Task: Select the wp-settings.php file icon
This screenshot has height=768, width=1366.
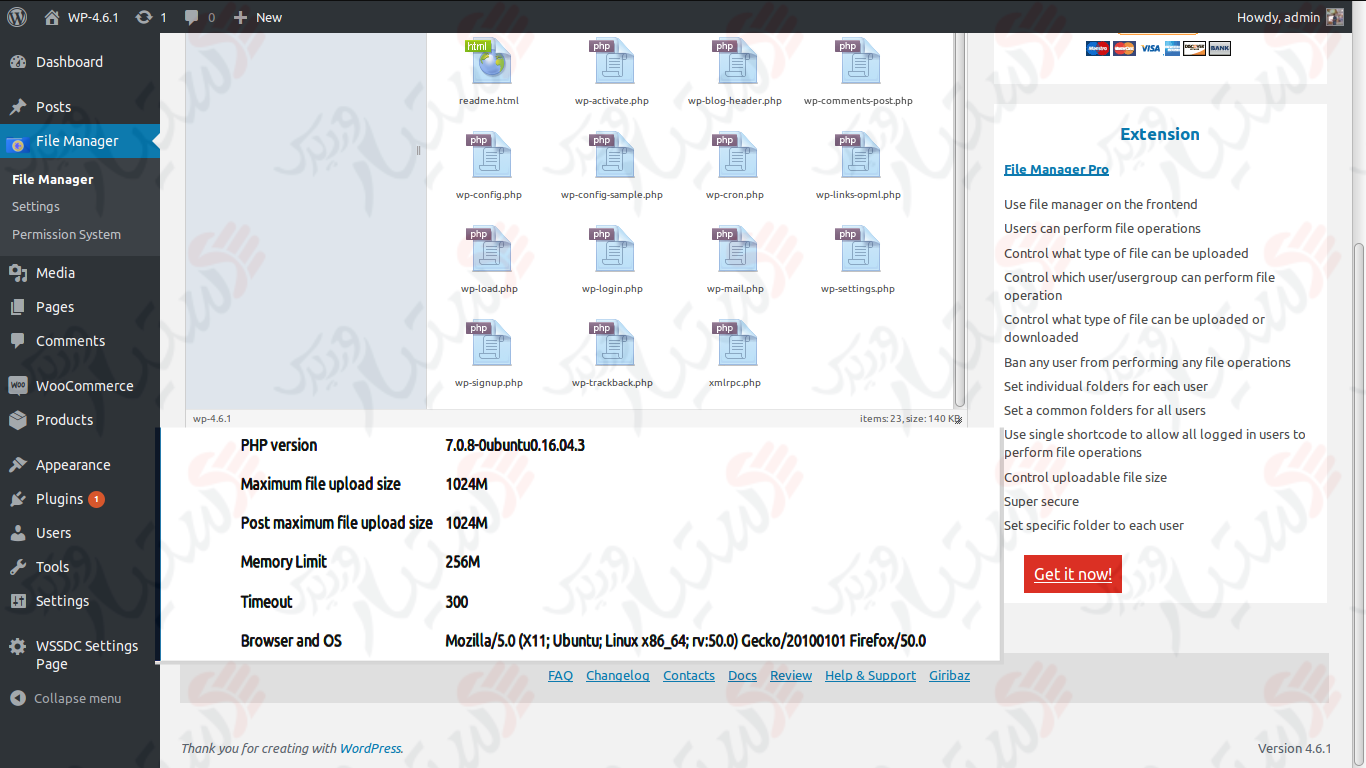Action: tap(858, 251)
